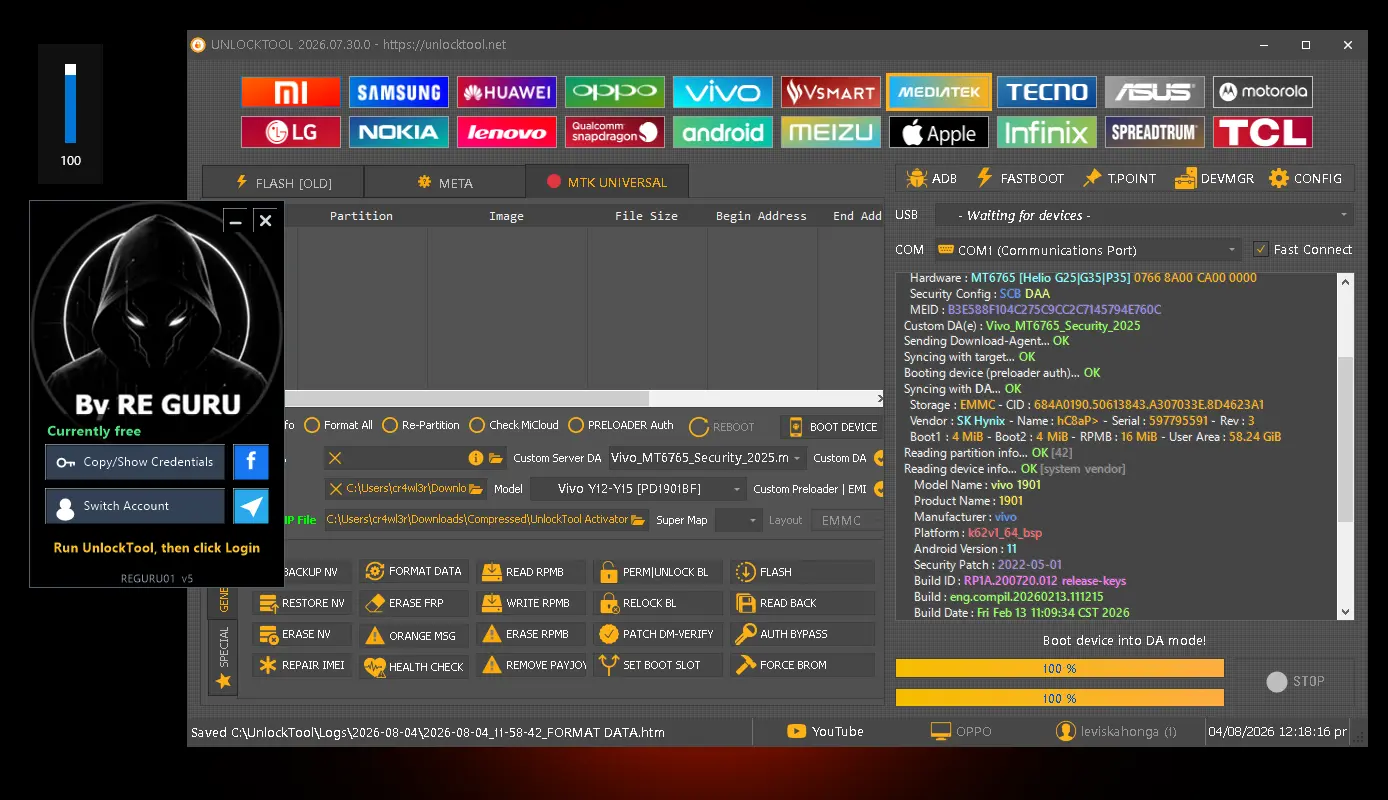Select the highlighted MediaTek brand tile
The width and height of the screenshot is (1388, 800).
[939, 92]
